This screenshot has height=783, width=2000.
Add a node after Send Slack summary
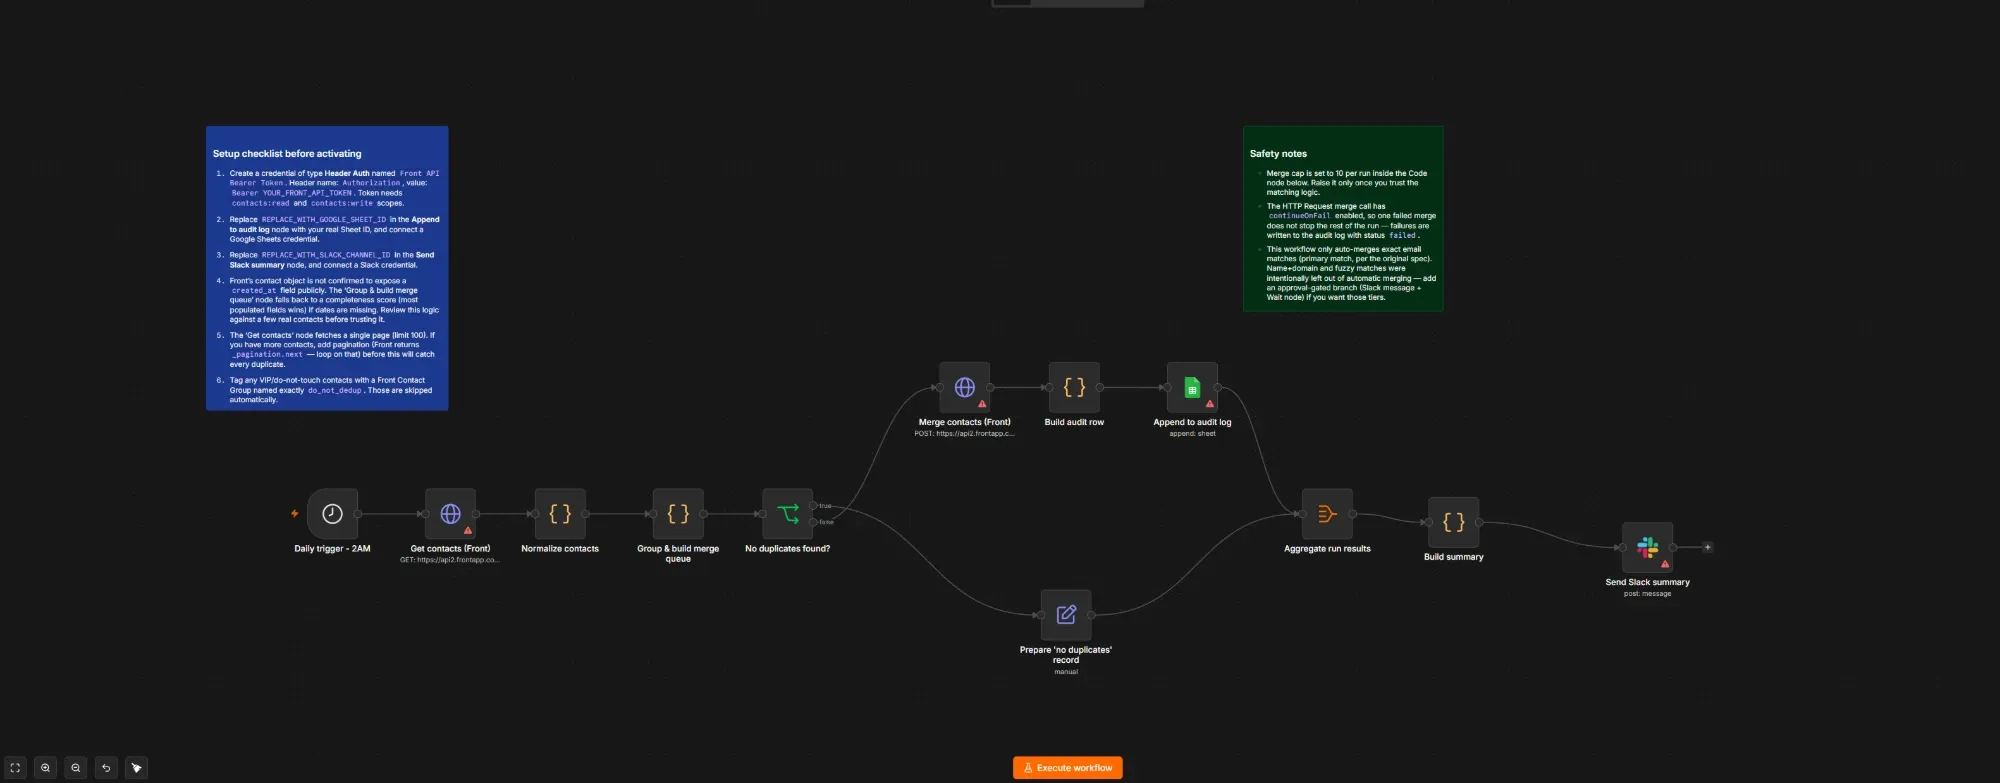tap(1707, 547)
